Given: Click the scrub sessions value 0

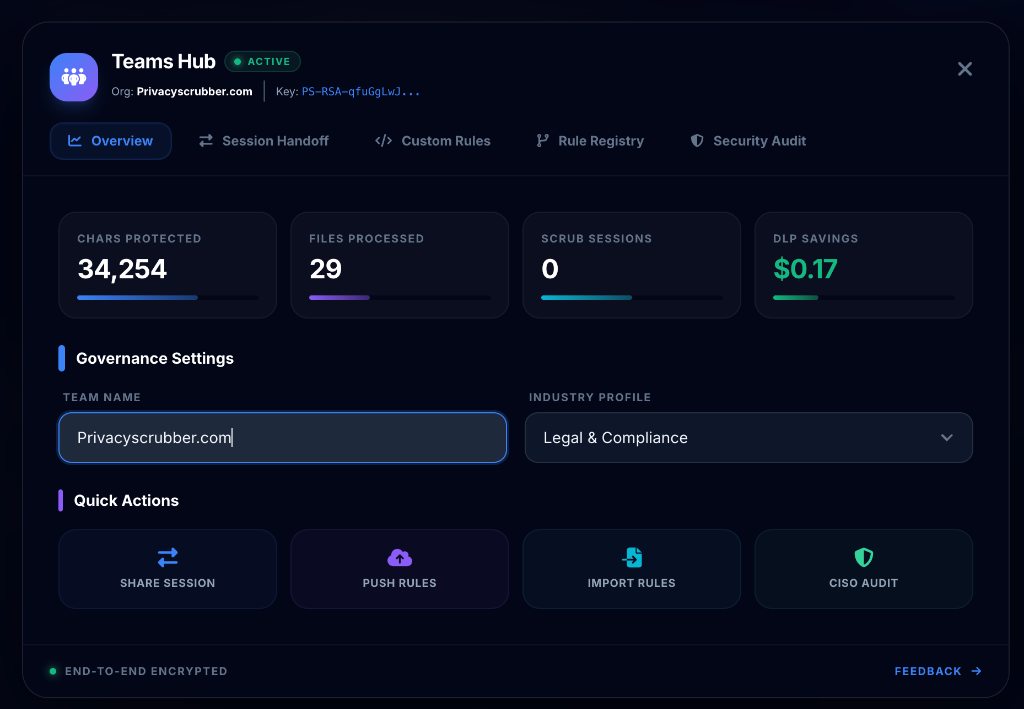Looking at the screenshot, I should 550,269.
